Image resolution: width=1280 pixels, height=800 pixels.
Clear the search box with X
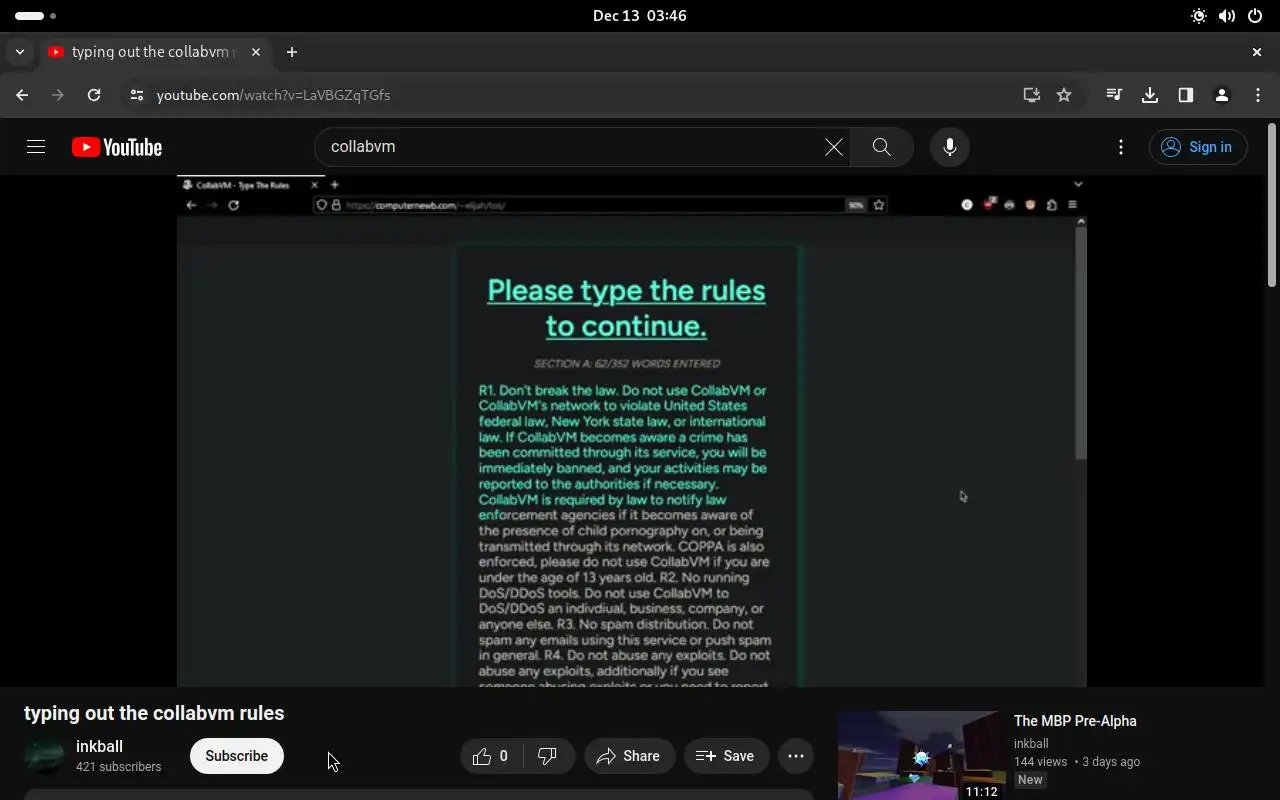pyautogui.click(x=833, y=147)
